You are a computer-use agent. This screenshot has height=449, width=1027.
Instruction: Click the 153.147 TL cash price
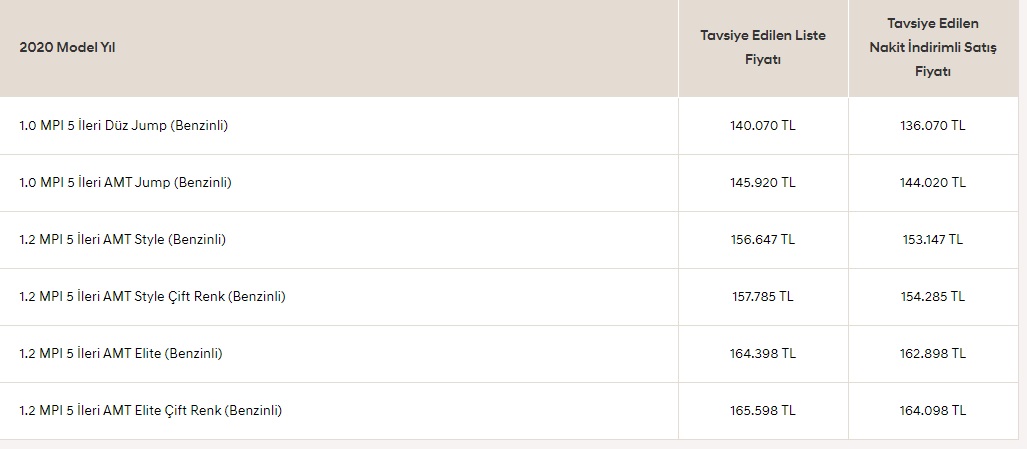click(933, 240)
